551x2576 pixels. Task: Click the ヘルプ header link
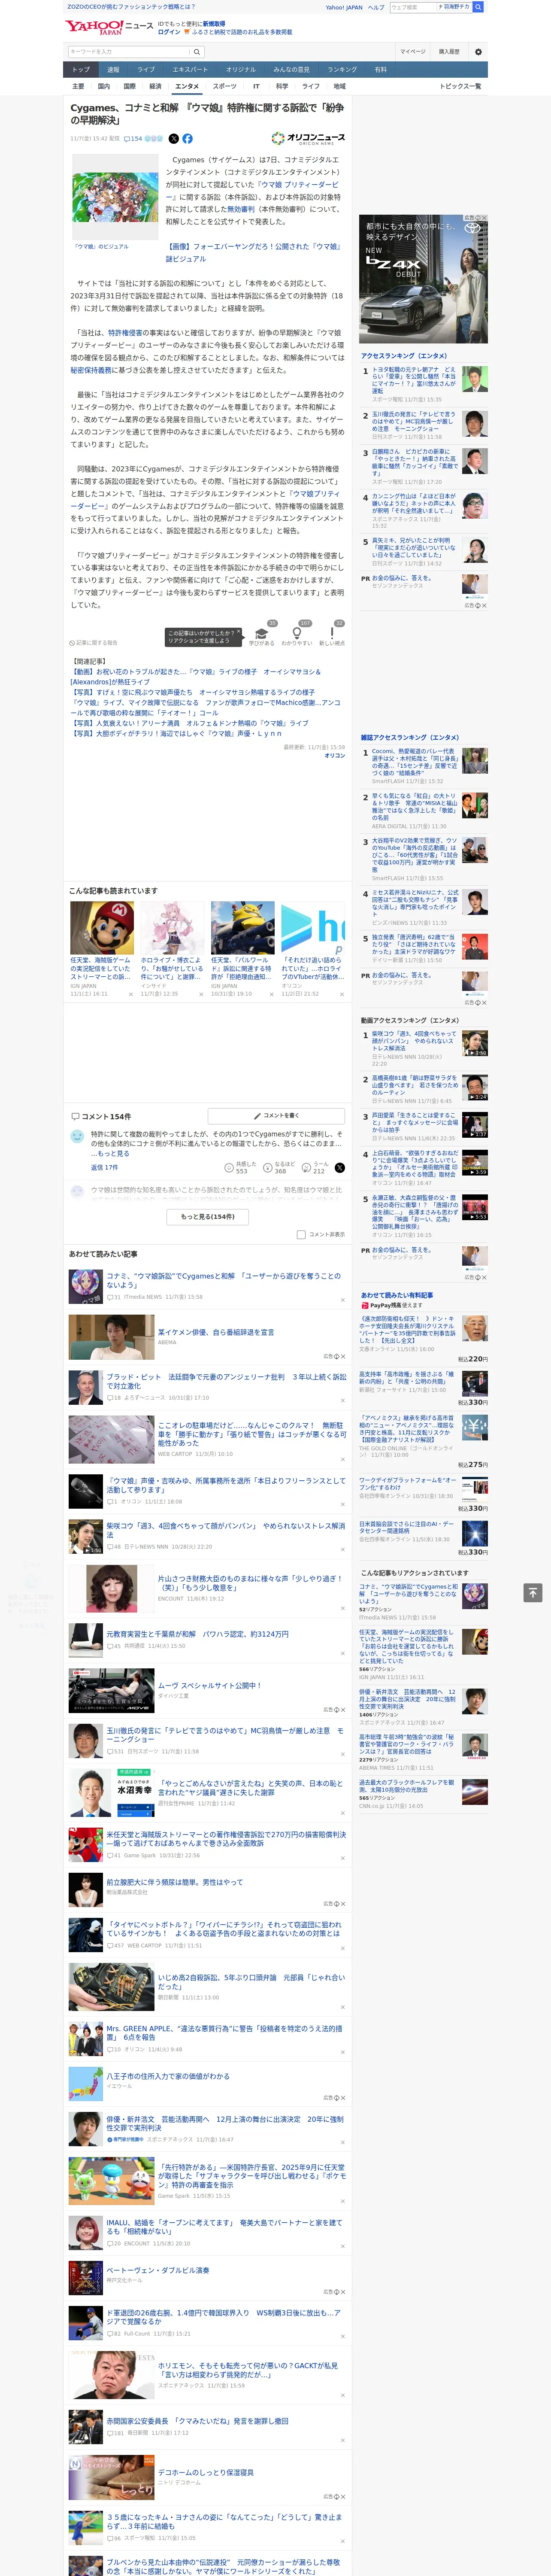coord(376,7)
